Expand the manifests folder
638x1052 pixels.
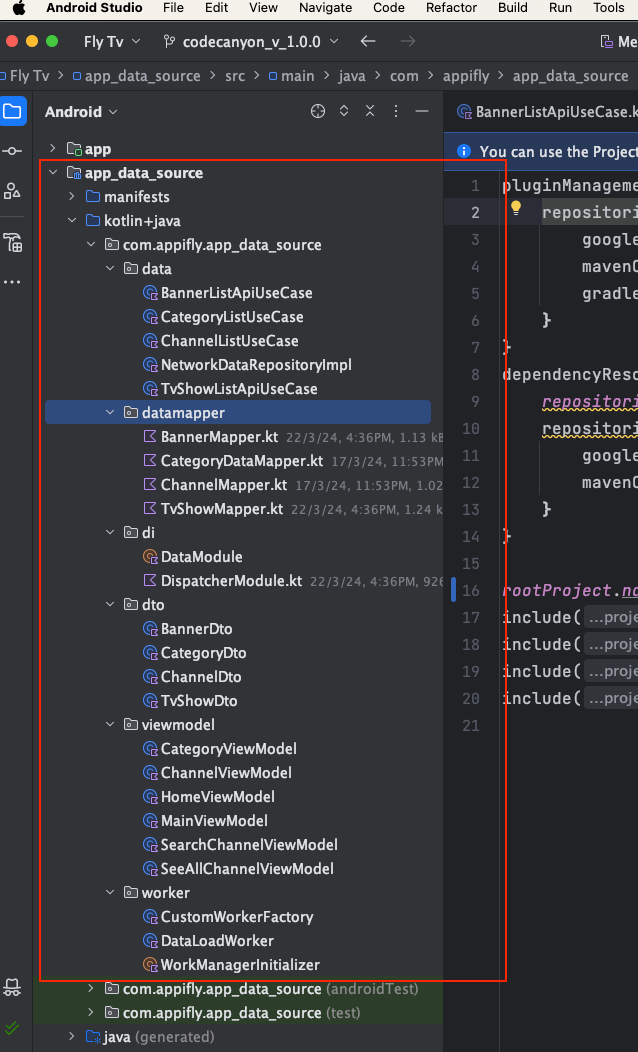coord(72,197)
